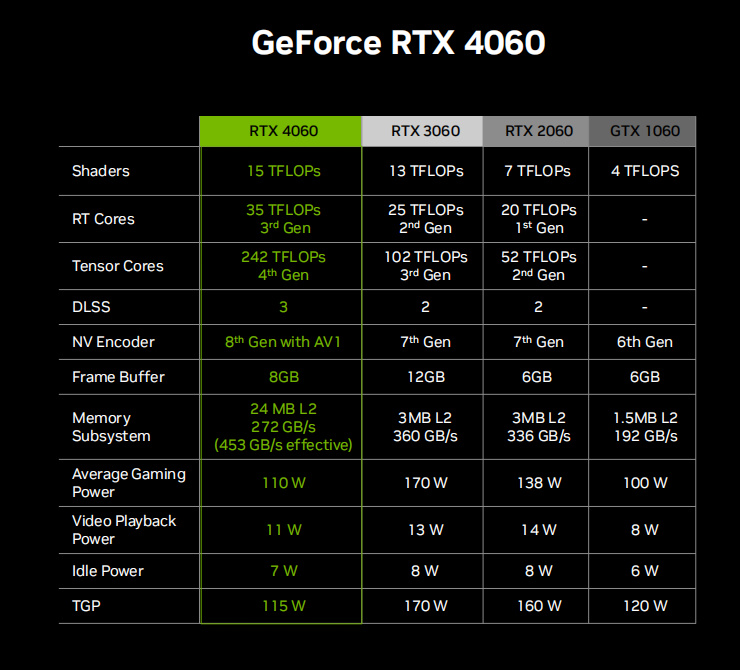
Task: Click the Shaders row label
Action: click(x=101, y=171)
